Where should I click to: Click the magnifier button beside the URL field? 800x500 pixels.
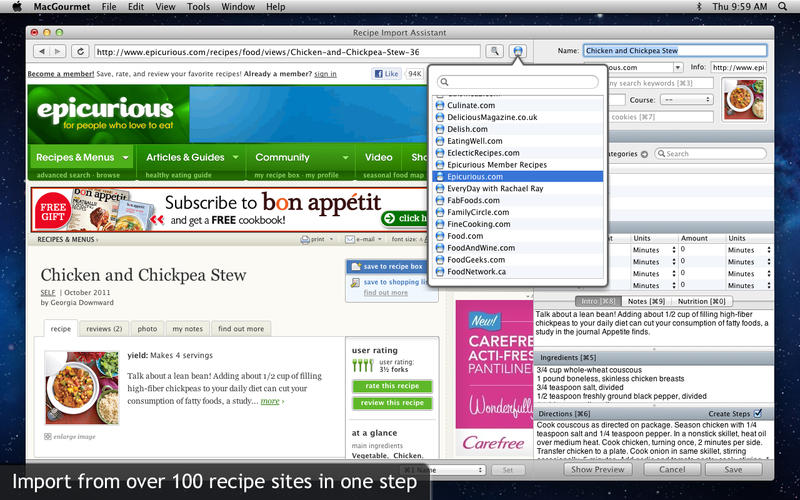tap(494, 51)
